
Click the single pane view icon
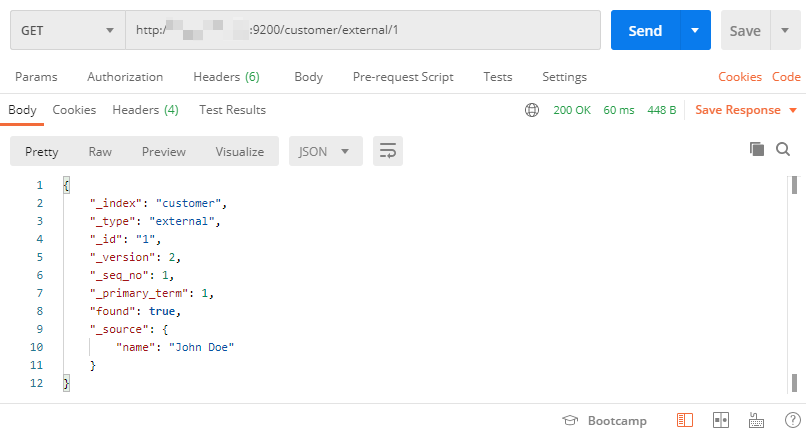click(685, 420)
